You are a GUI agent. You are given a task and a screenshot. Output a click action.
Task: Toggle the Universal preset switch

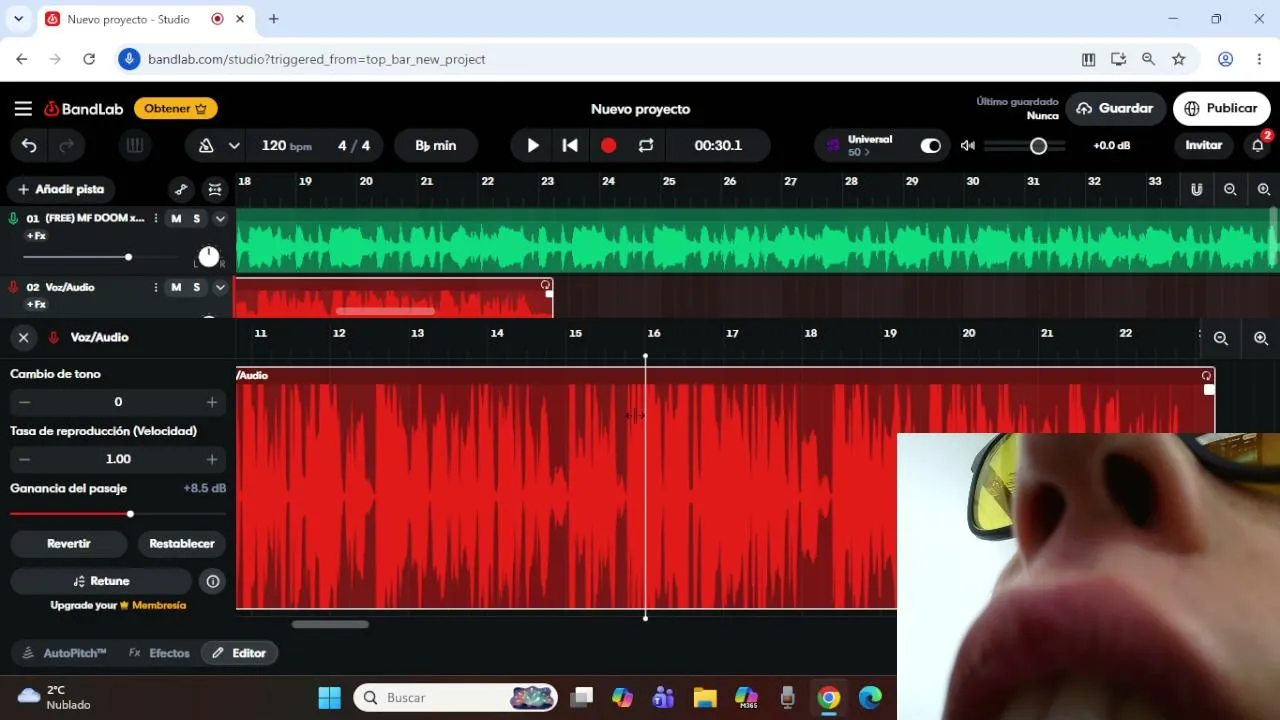coord(931,146)
